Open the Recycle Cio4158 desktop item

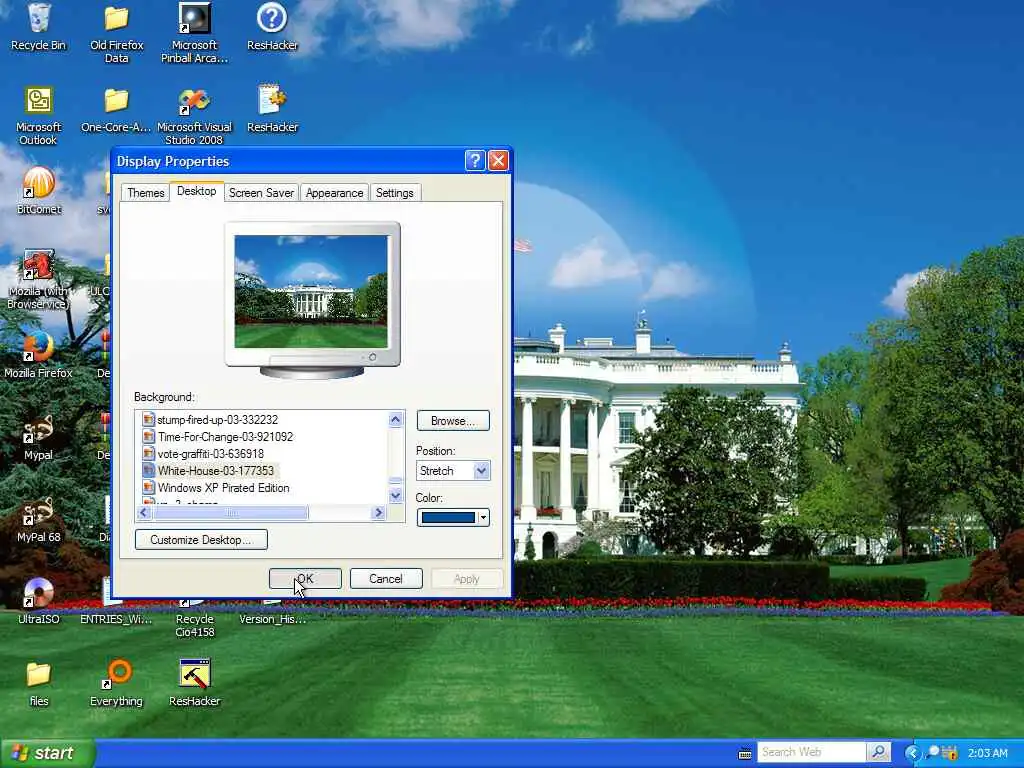point(195,617)
